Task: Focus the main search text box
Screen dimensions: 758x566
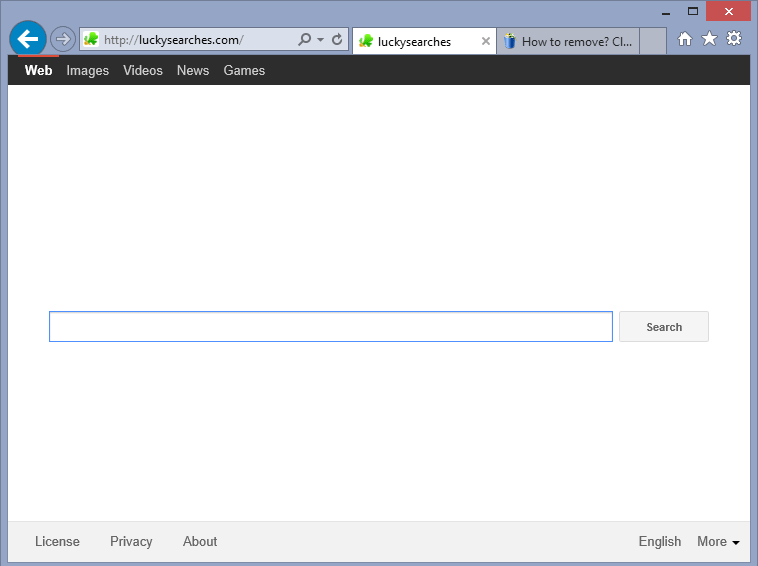Action: [x=331, y=327]
